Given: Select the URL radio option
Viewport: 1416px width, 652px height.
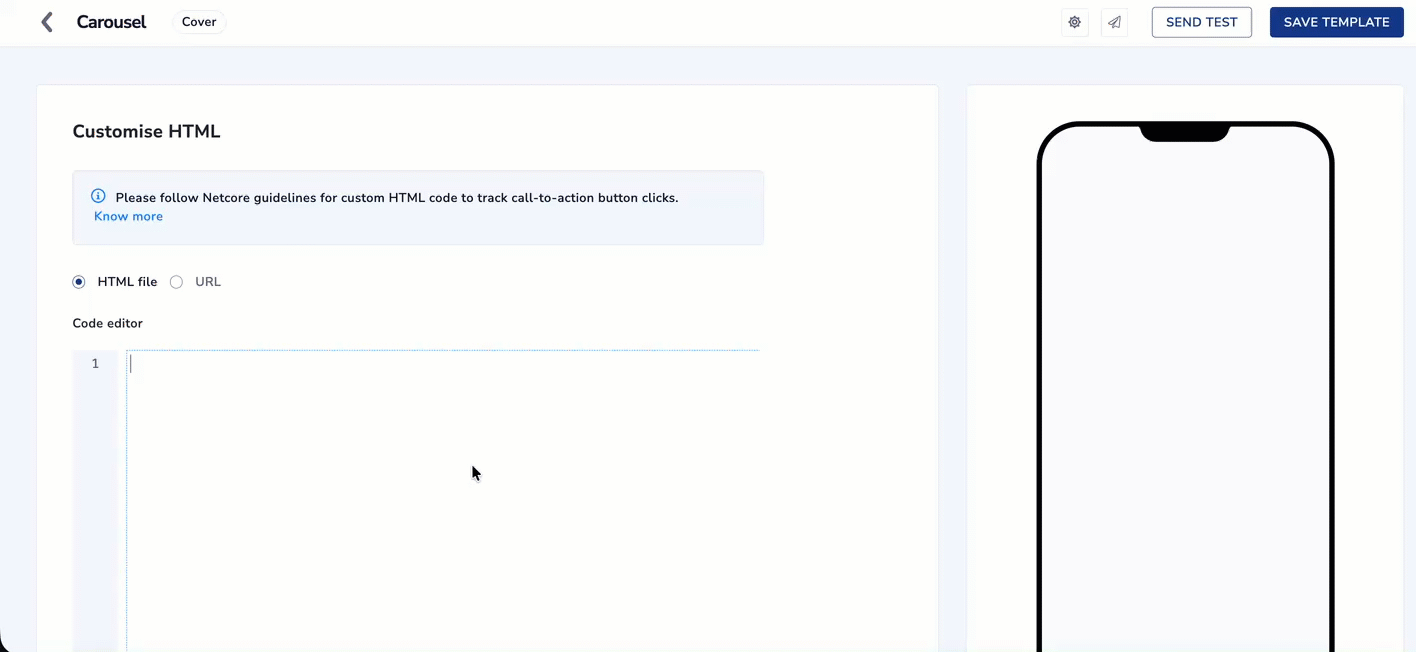Looking at the screenshot, I should click(x=176, y=282).
